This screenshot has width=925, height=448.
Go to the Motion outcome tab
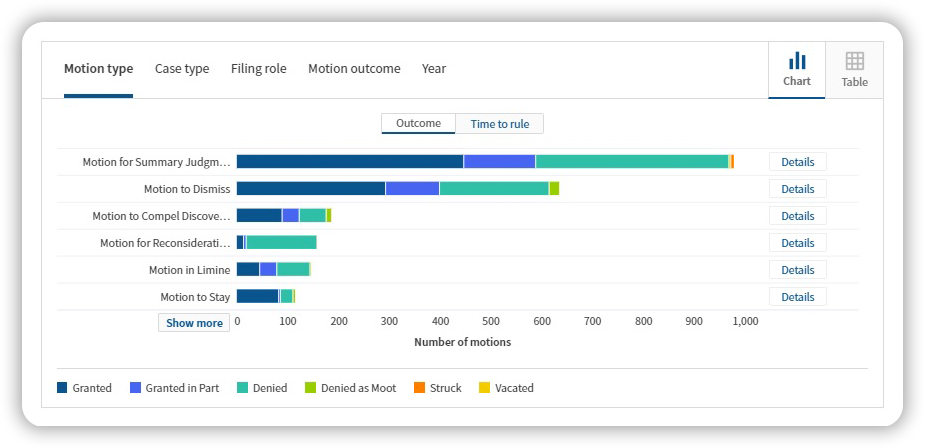pyautogui.click(x=354, y=69)
